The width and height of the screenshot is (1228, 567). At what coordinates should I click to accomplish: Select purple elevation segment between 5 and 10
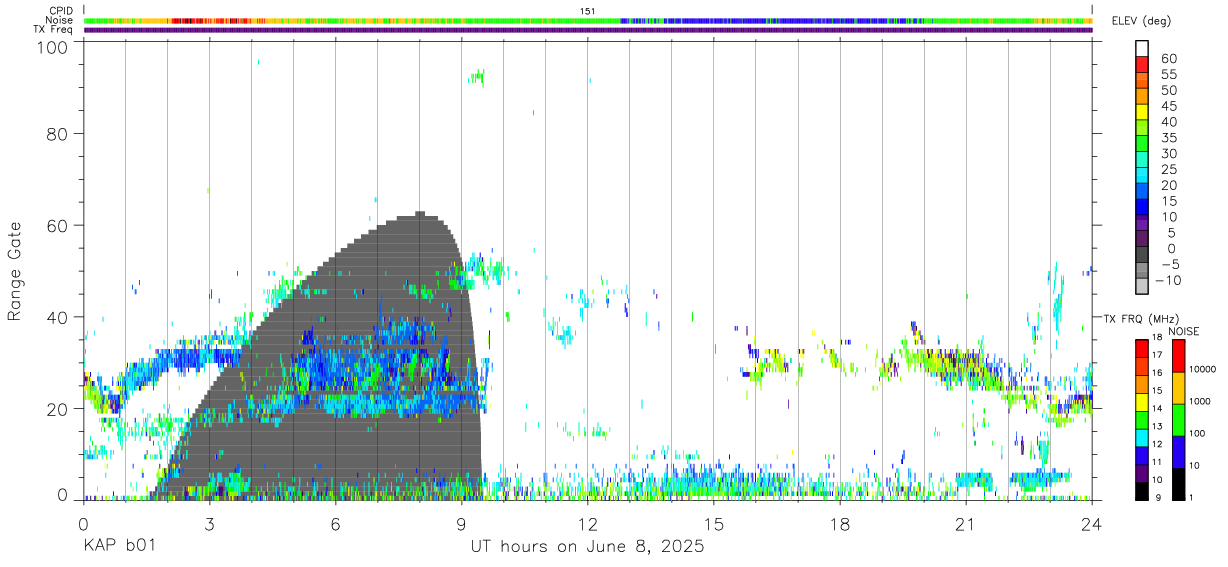tap(1142, 222)
